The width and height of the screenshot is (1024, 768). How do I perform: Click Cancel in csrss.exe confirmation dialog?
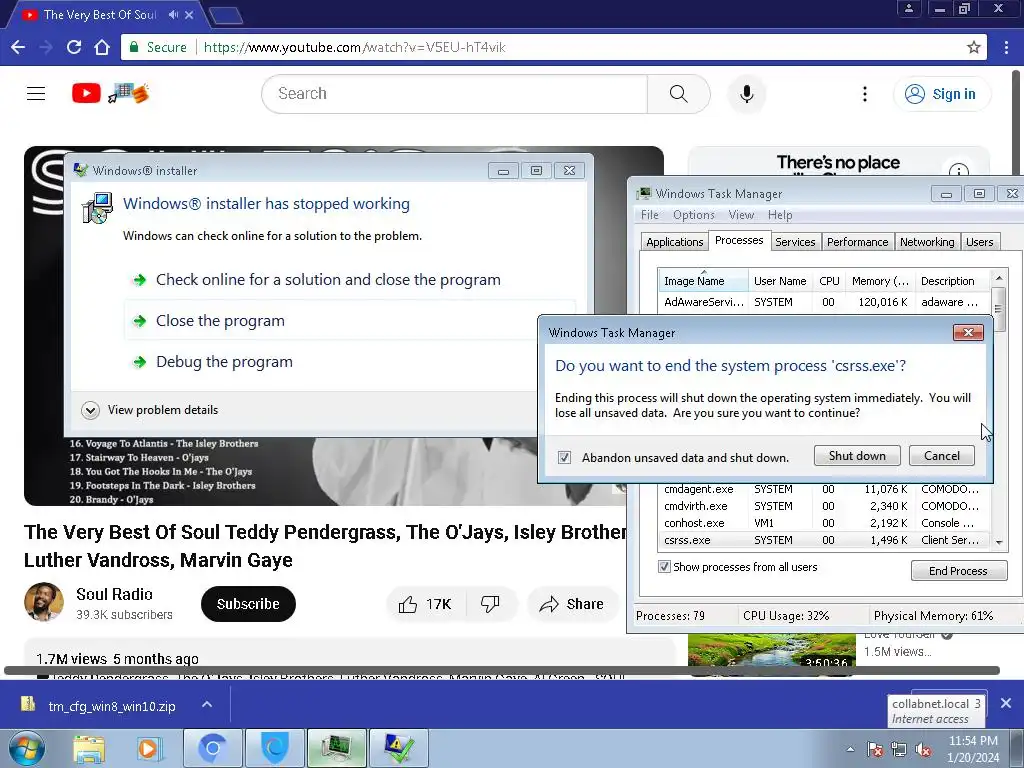(x=942, y=456)
